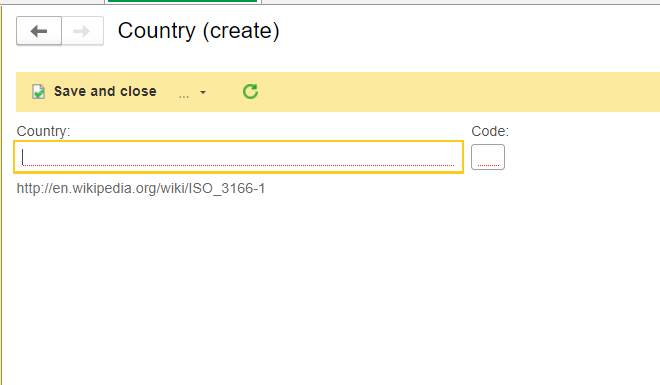Expand the small dropdown arrow beside the dots
The width and height of the screenshot is (660, 385).
pos(203,92)
